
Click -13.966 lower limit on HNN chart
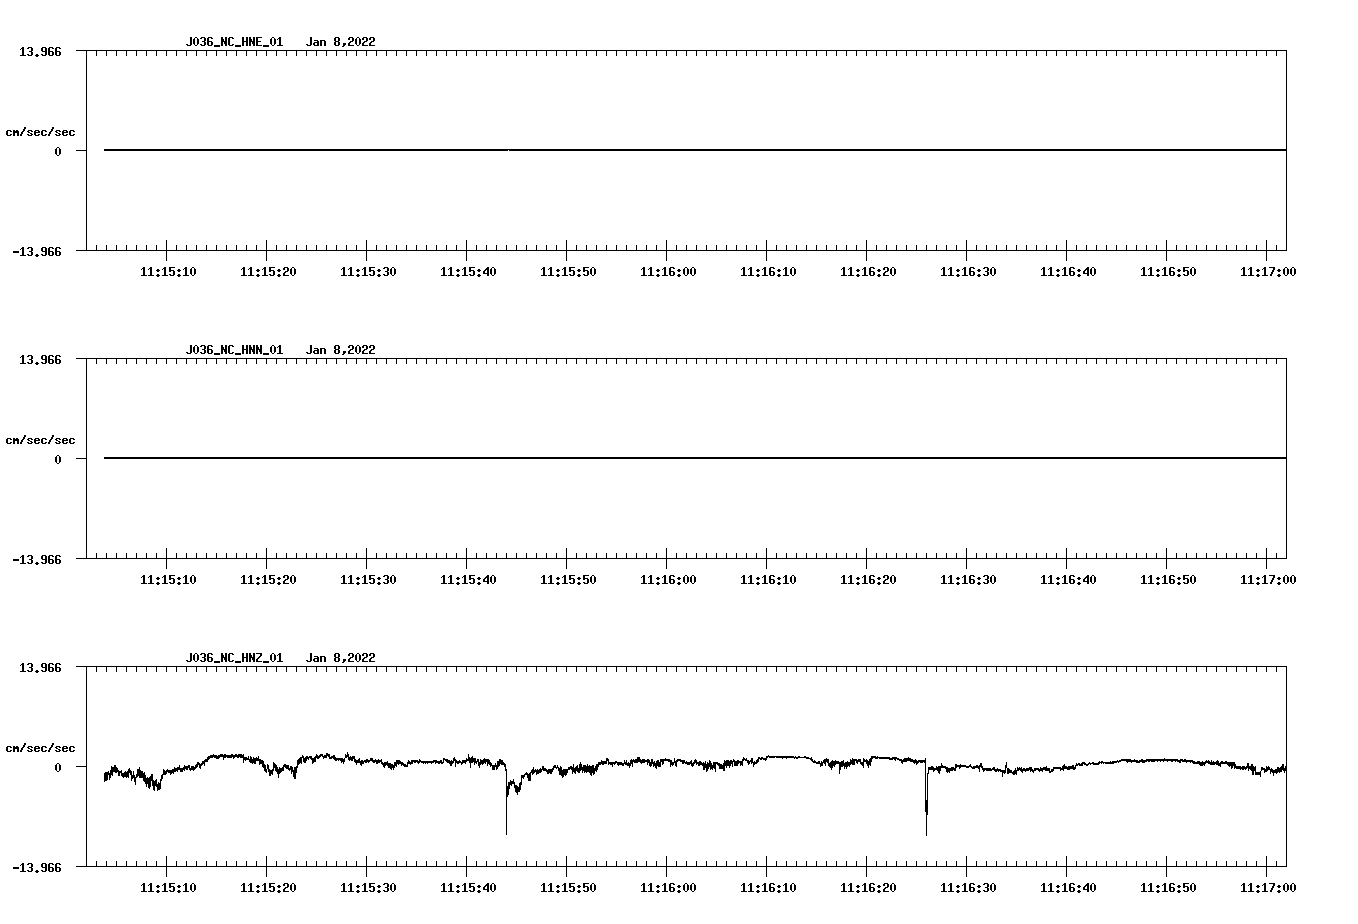[x=37, y=559]
